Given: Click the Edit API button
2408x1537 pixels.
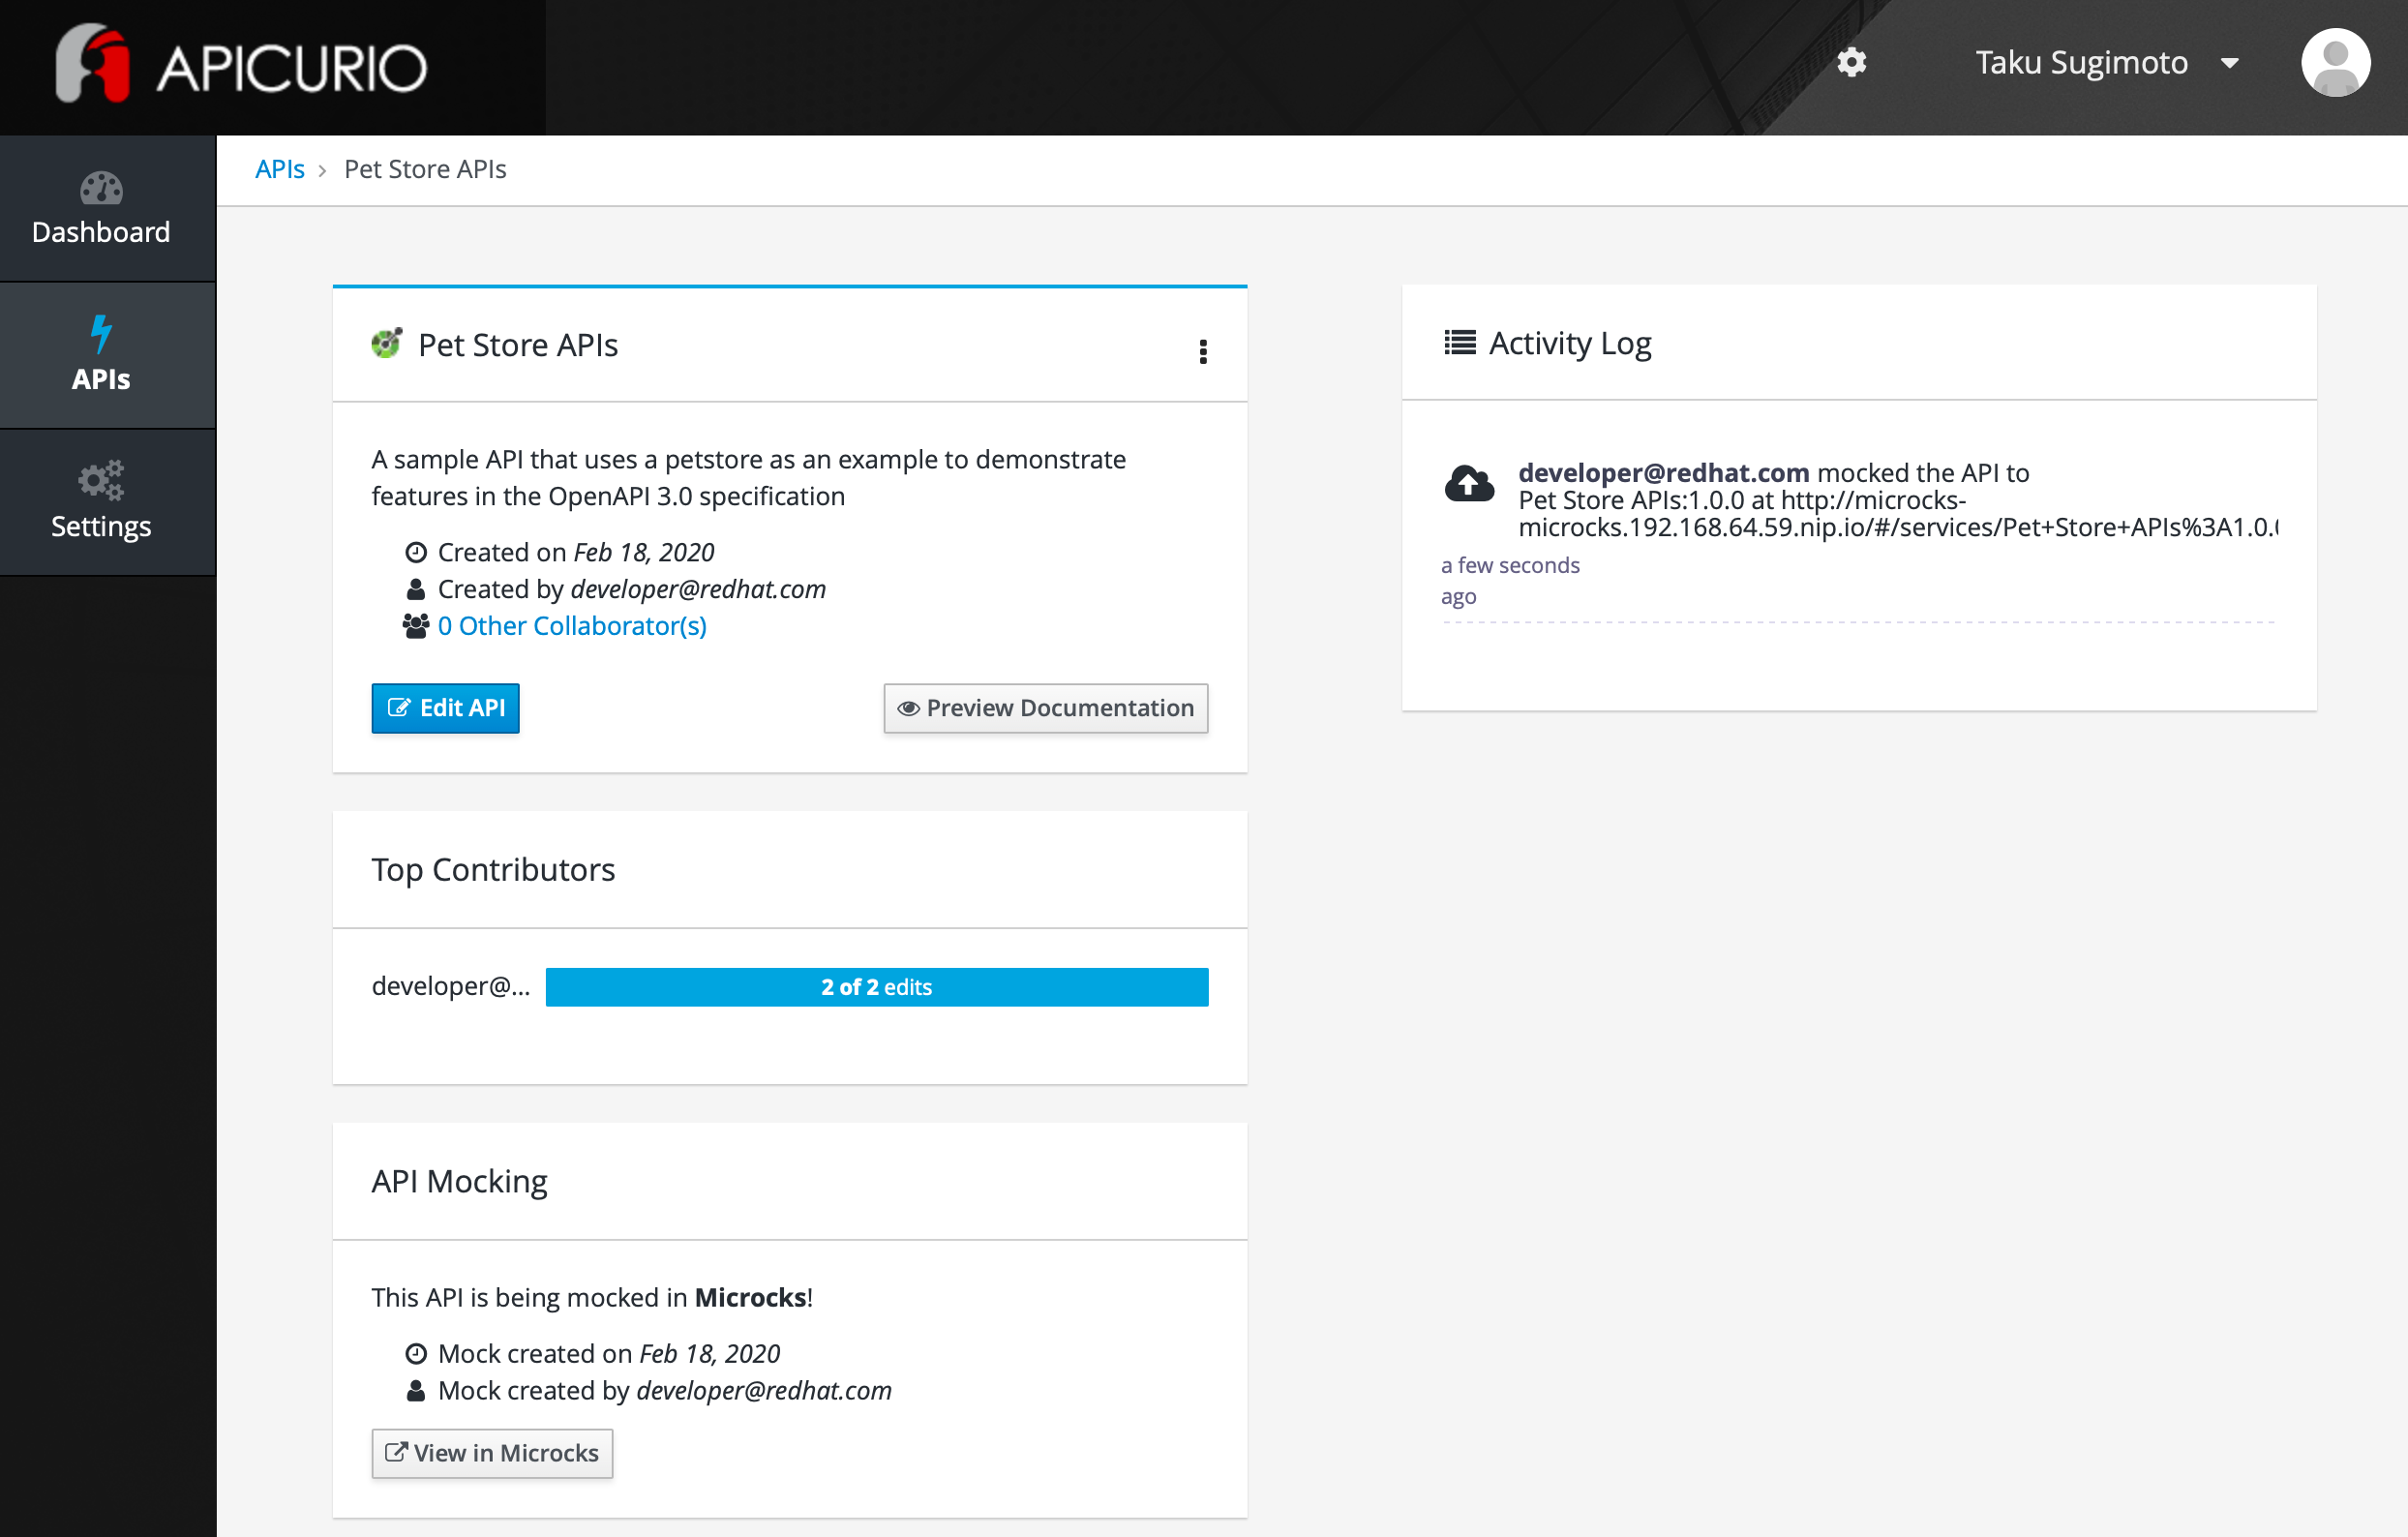Looking at the screenshot, I should (445, 708).
